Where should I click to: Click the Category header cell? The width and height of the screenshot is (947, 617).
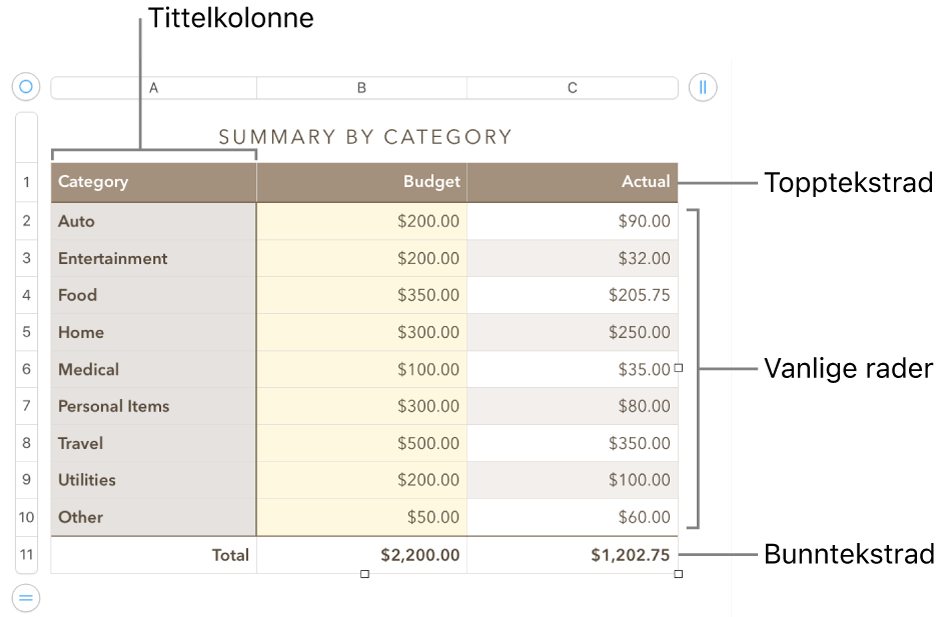[x=154, y=182]
